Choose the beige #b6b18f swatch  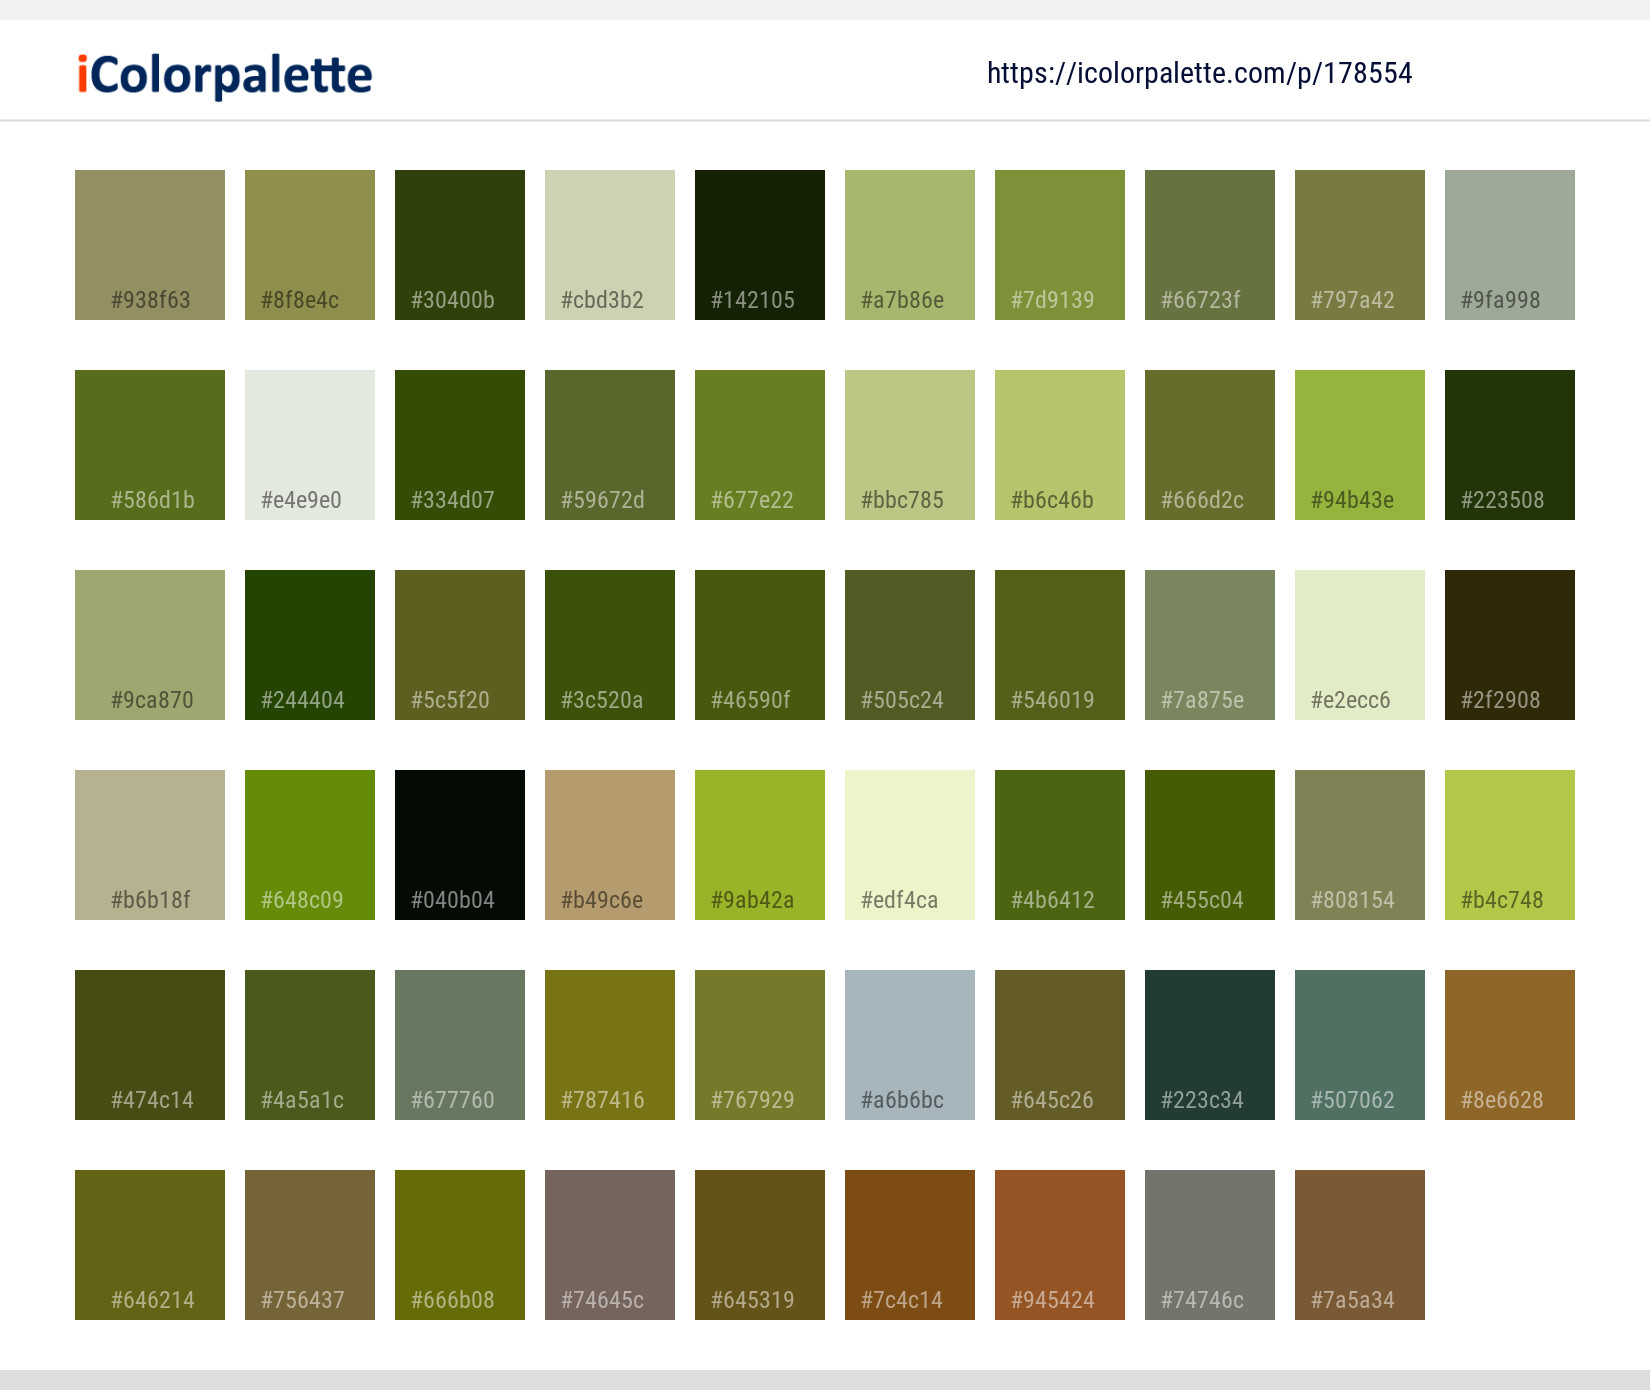[150, 845]
